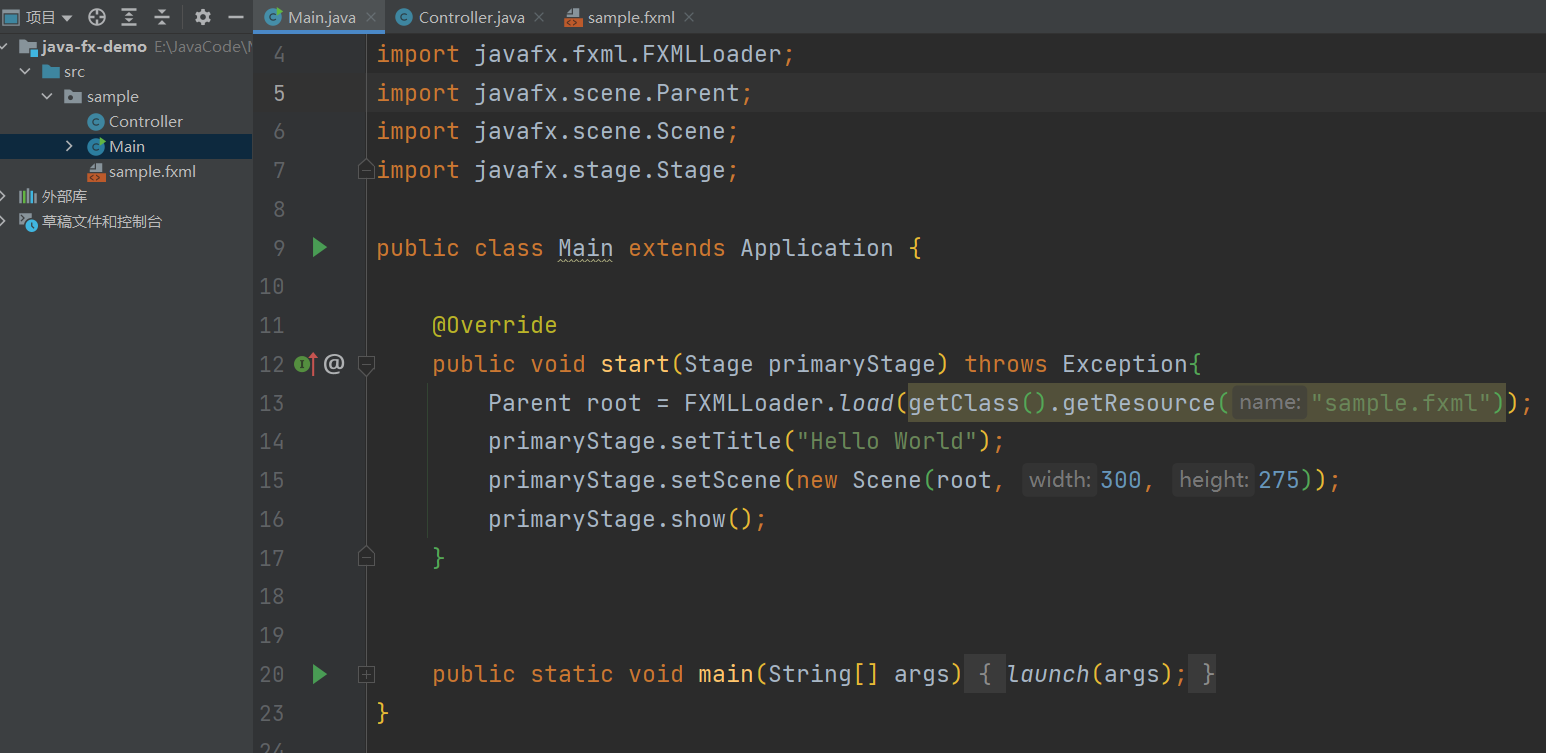Collapse the src folder node

pos(25,72)
